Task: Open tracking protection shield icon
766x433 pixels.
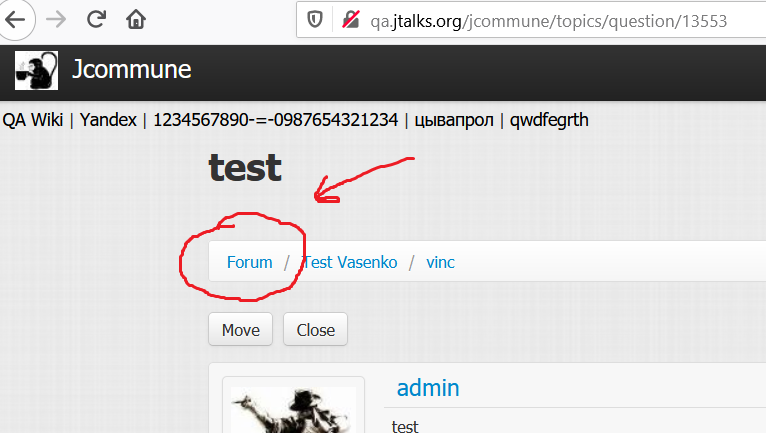Action: pos(315,20)
